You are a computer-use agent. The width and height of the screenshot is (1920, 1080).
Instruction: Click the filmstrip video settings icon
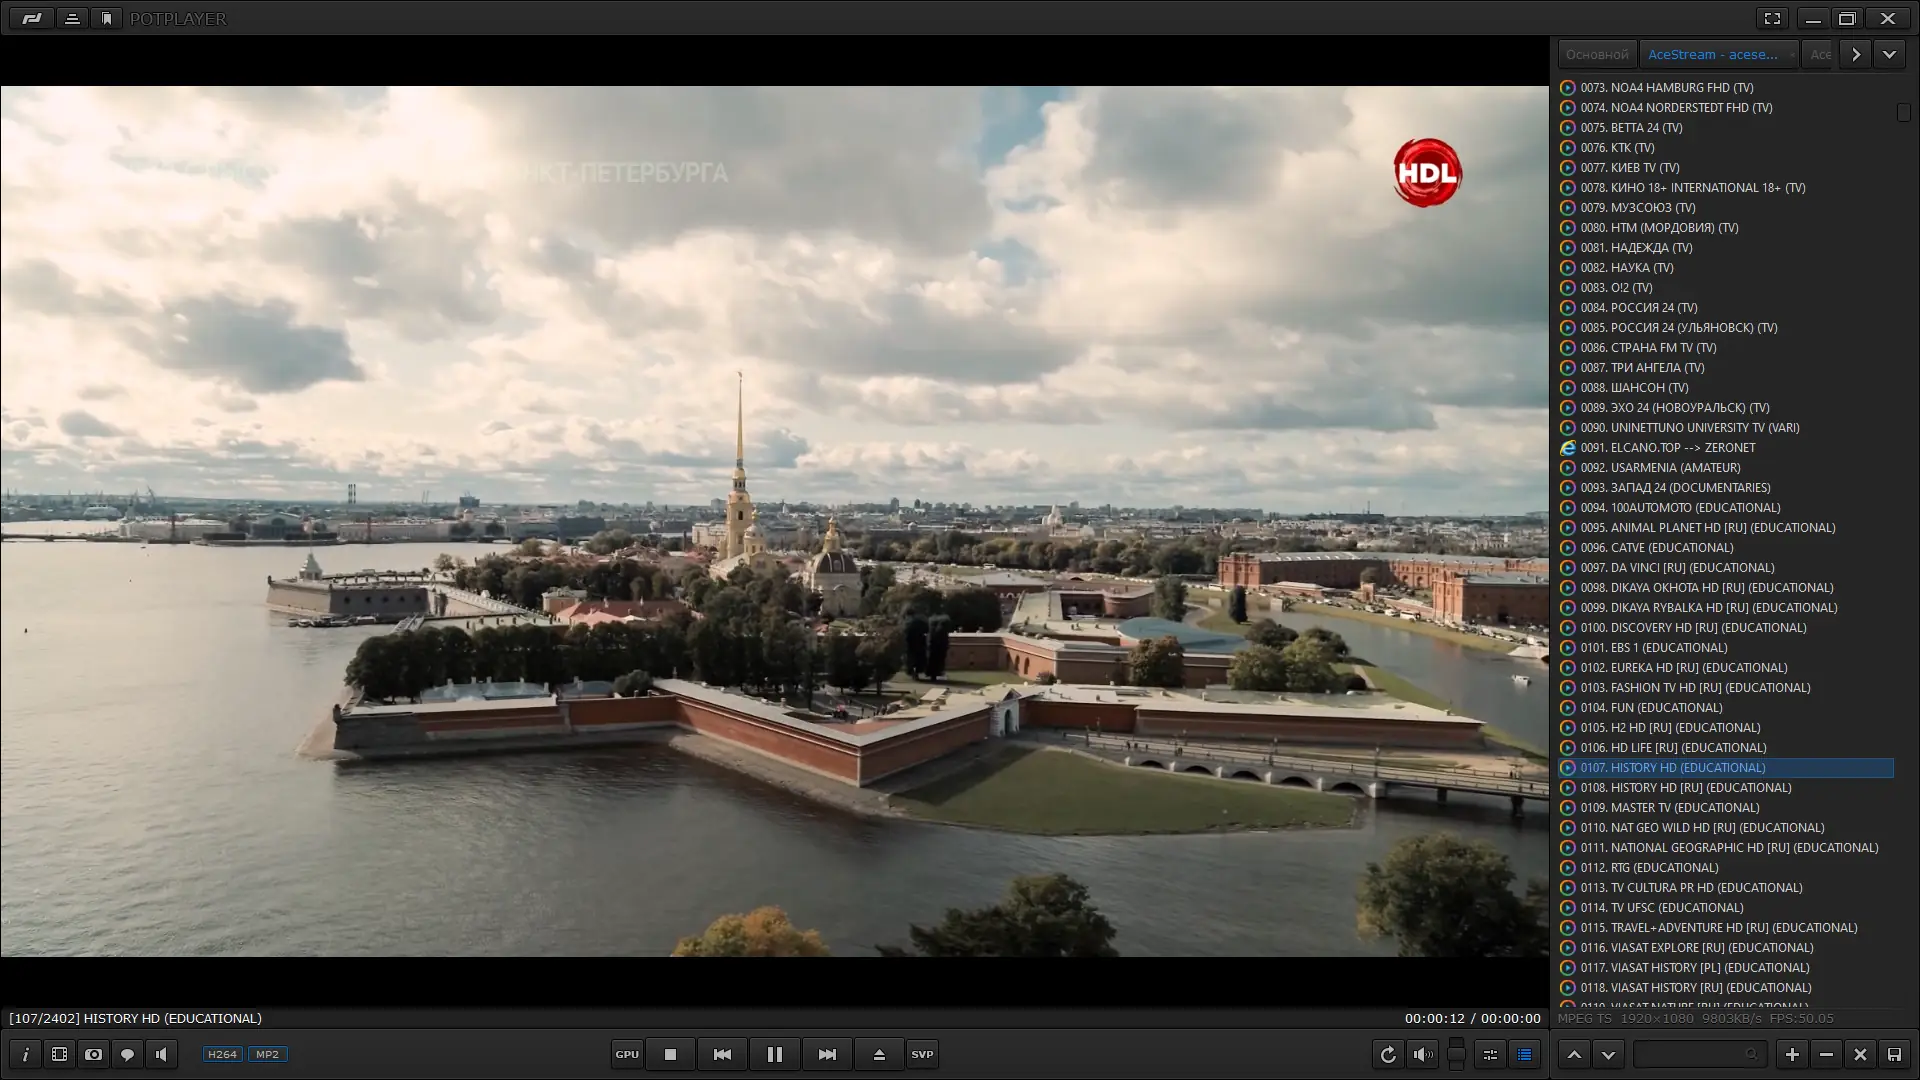[59, 1054]
